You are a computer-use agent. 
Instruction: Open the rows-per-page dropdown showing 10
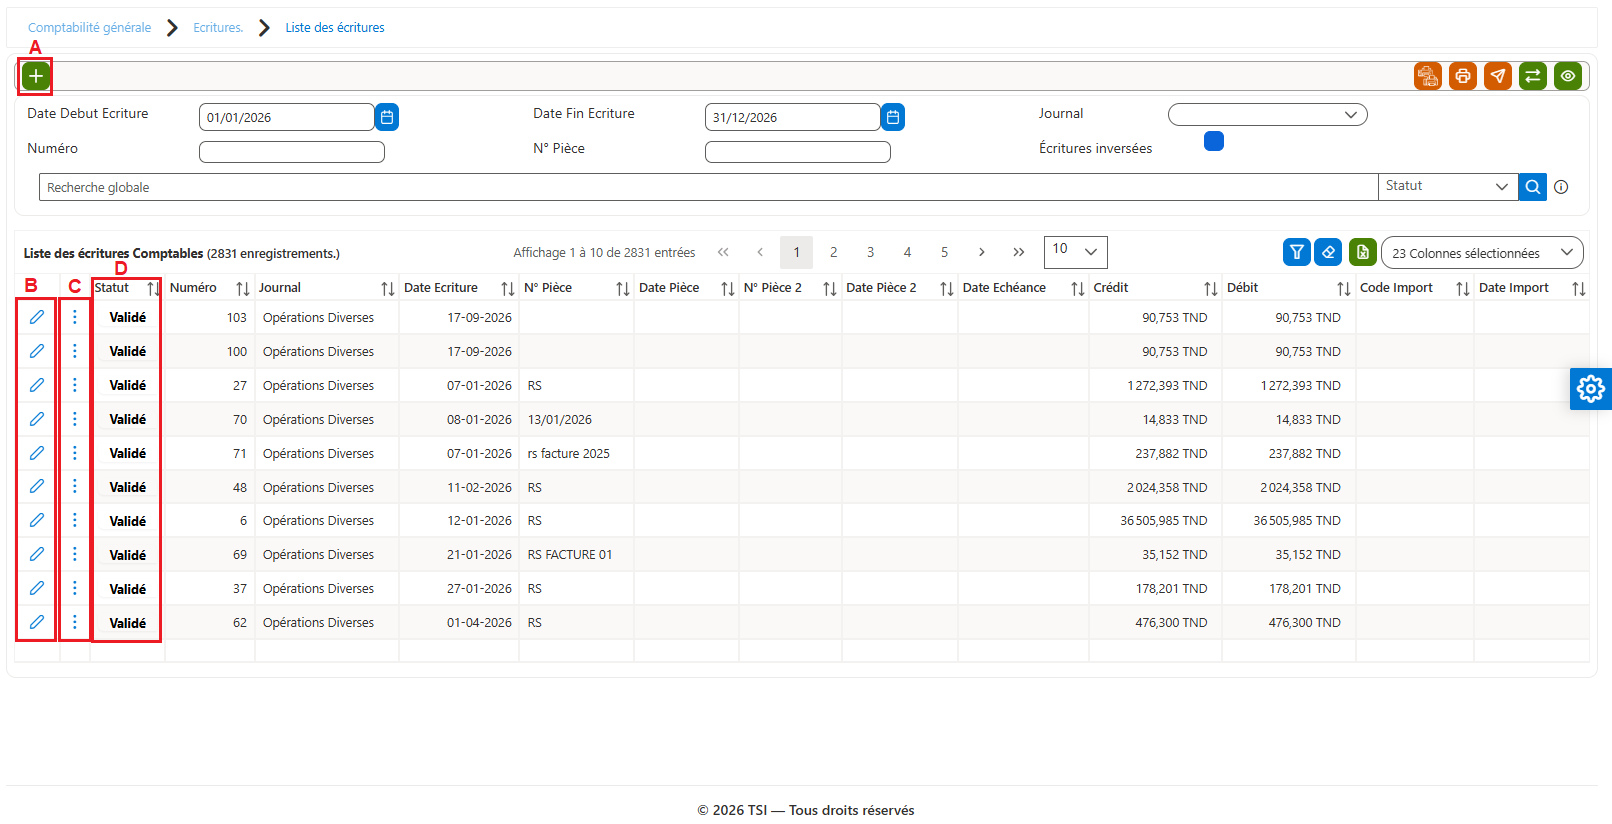click(1075, 252)
